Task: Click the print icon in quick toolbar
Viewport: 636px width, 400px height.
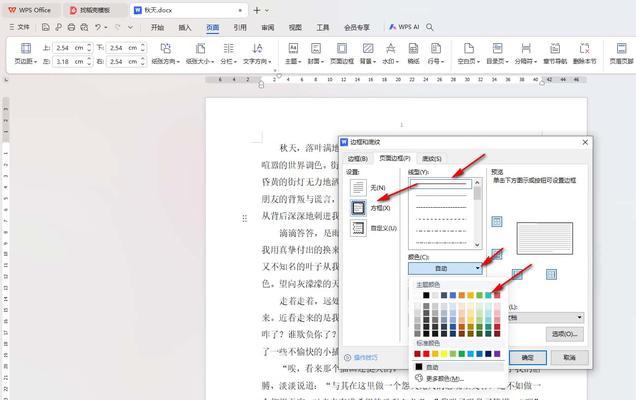Action: coord(71,27)
